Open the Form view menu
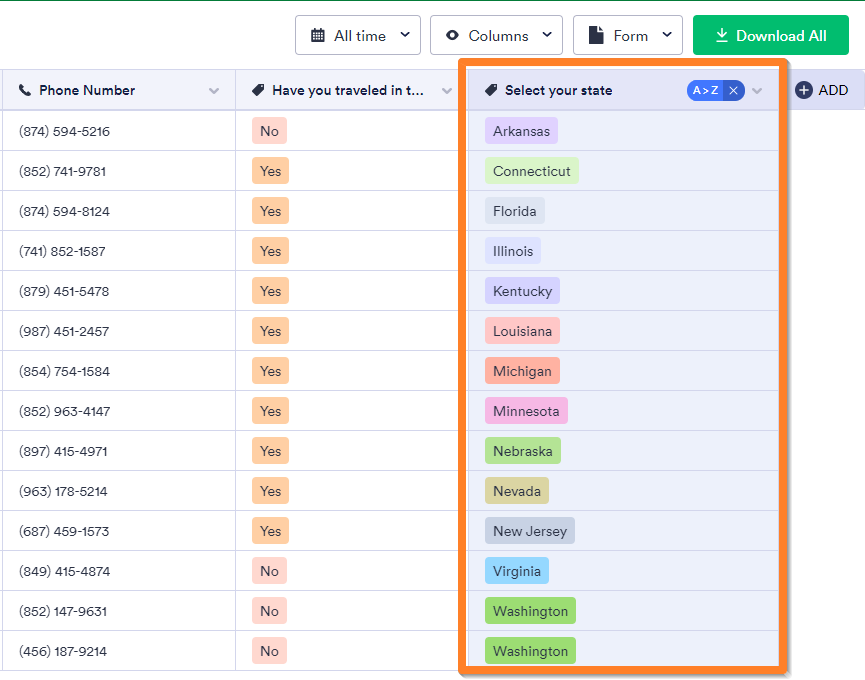 click(628, 36)
